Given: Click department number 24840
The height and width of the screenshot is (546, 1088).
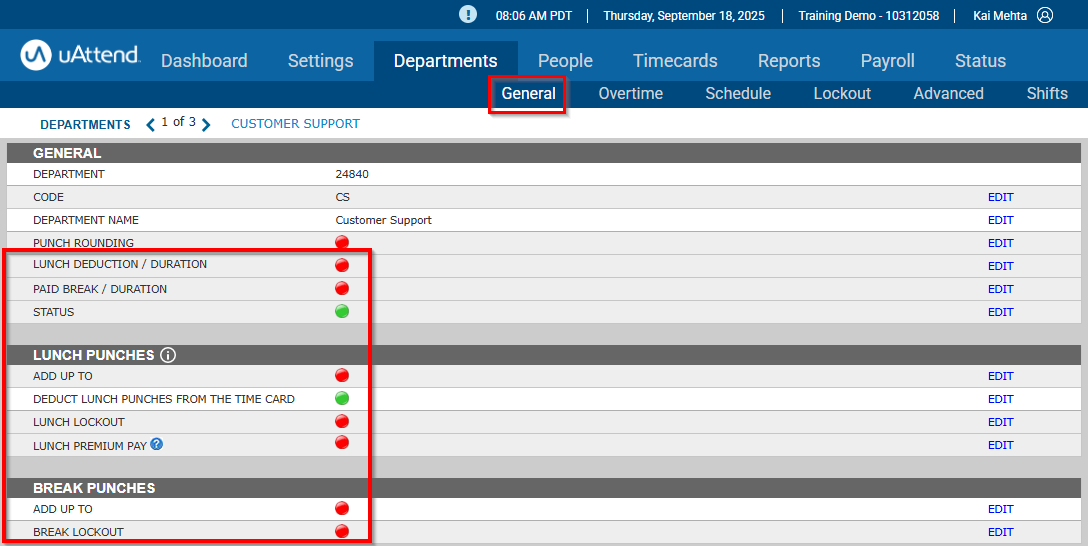Looking at the screenshot, I should (x=352, y=174).
